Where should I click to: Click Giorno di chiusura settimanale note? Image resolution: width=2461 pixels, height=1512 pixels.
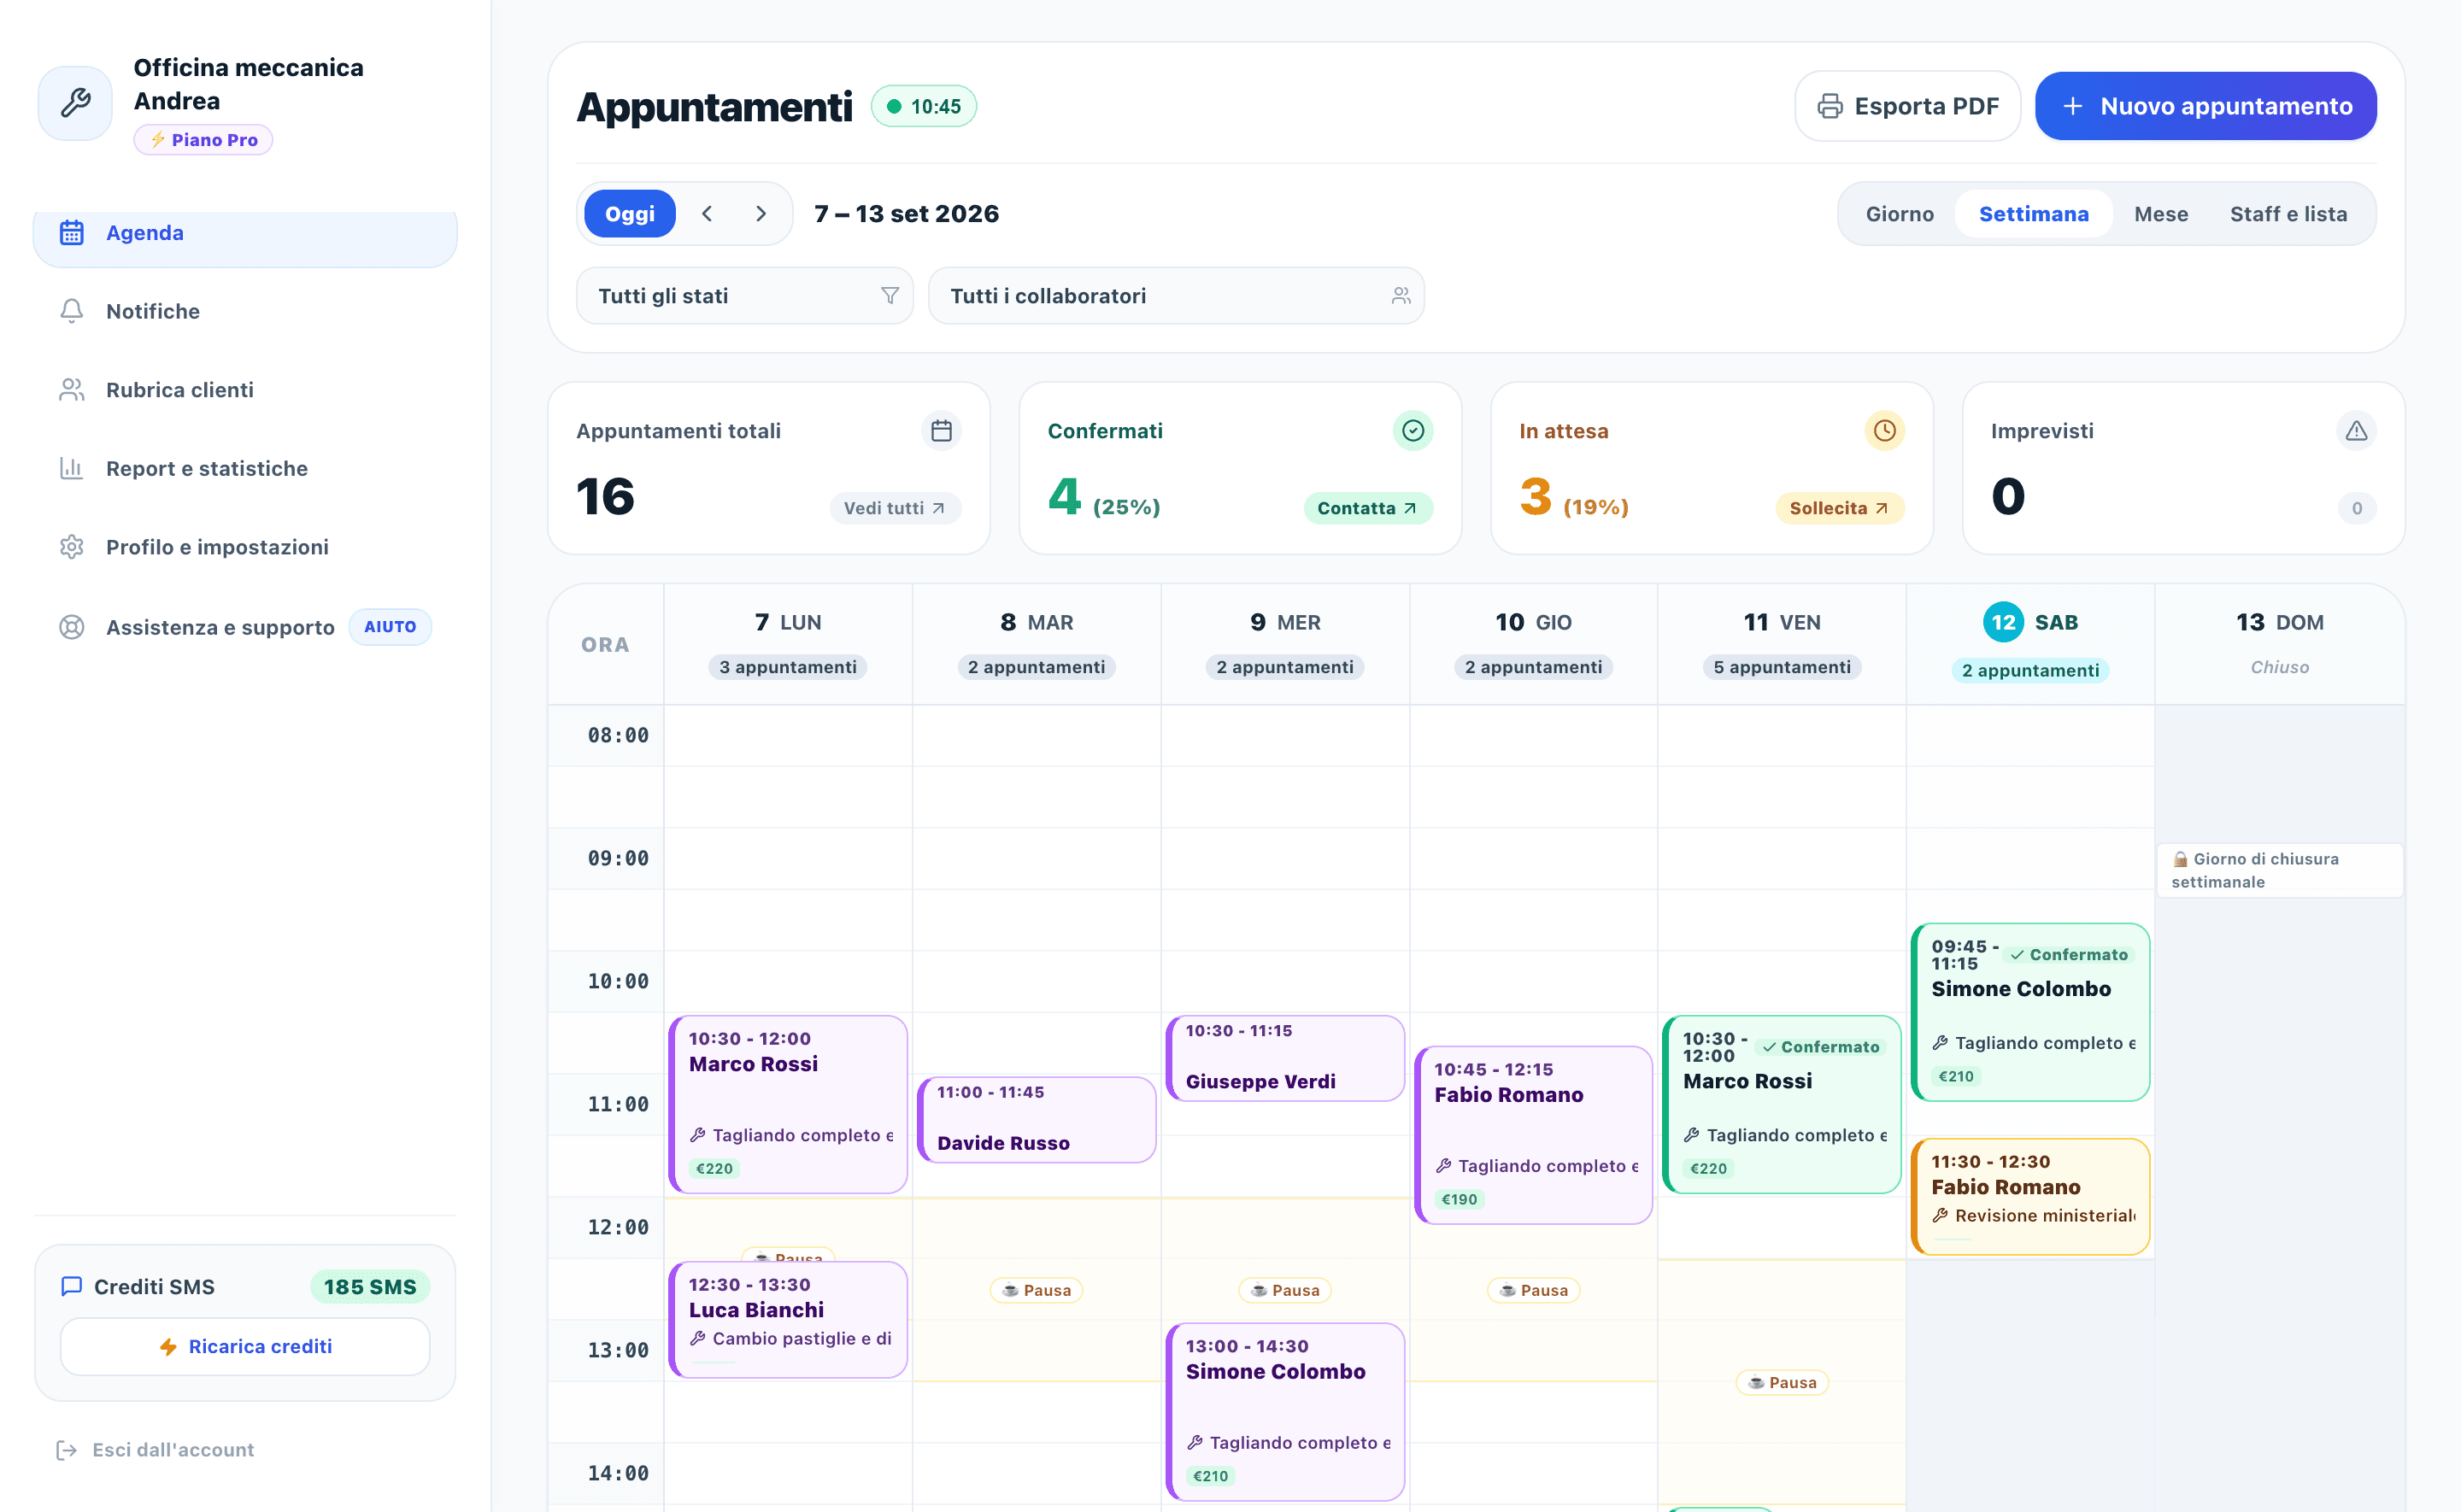pos(2279,870)
